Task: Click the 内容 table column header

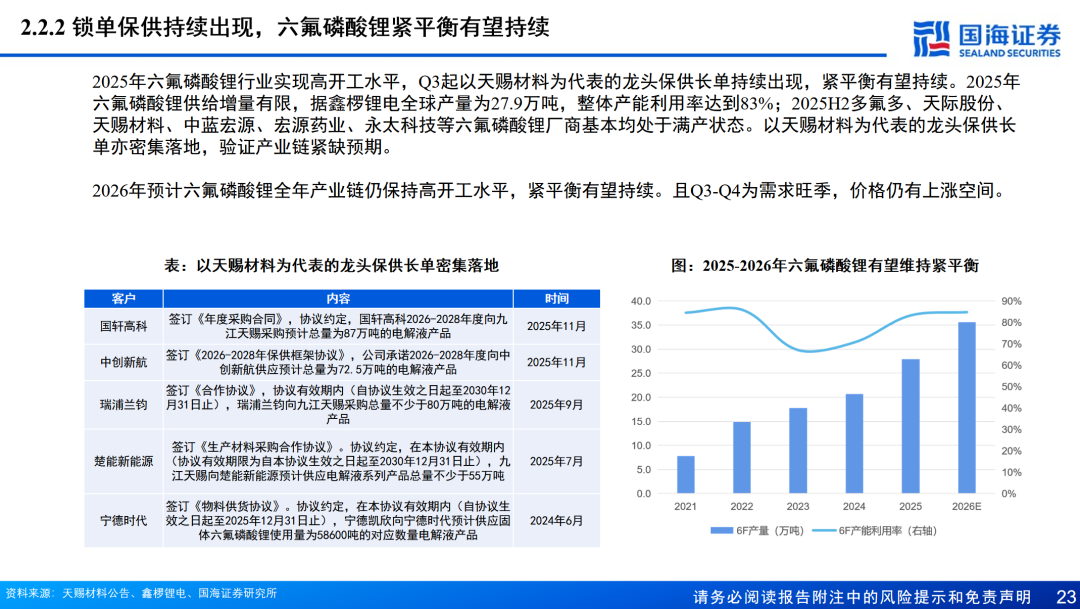Action: point(338,299)
